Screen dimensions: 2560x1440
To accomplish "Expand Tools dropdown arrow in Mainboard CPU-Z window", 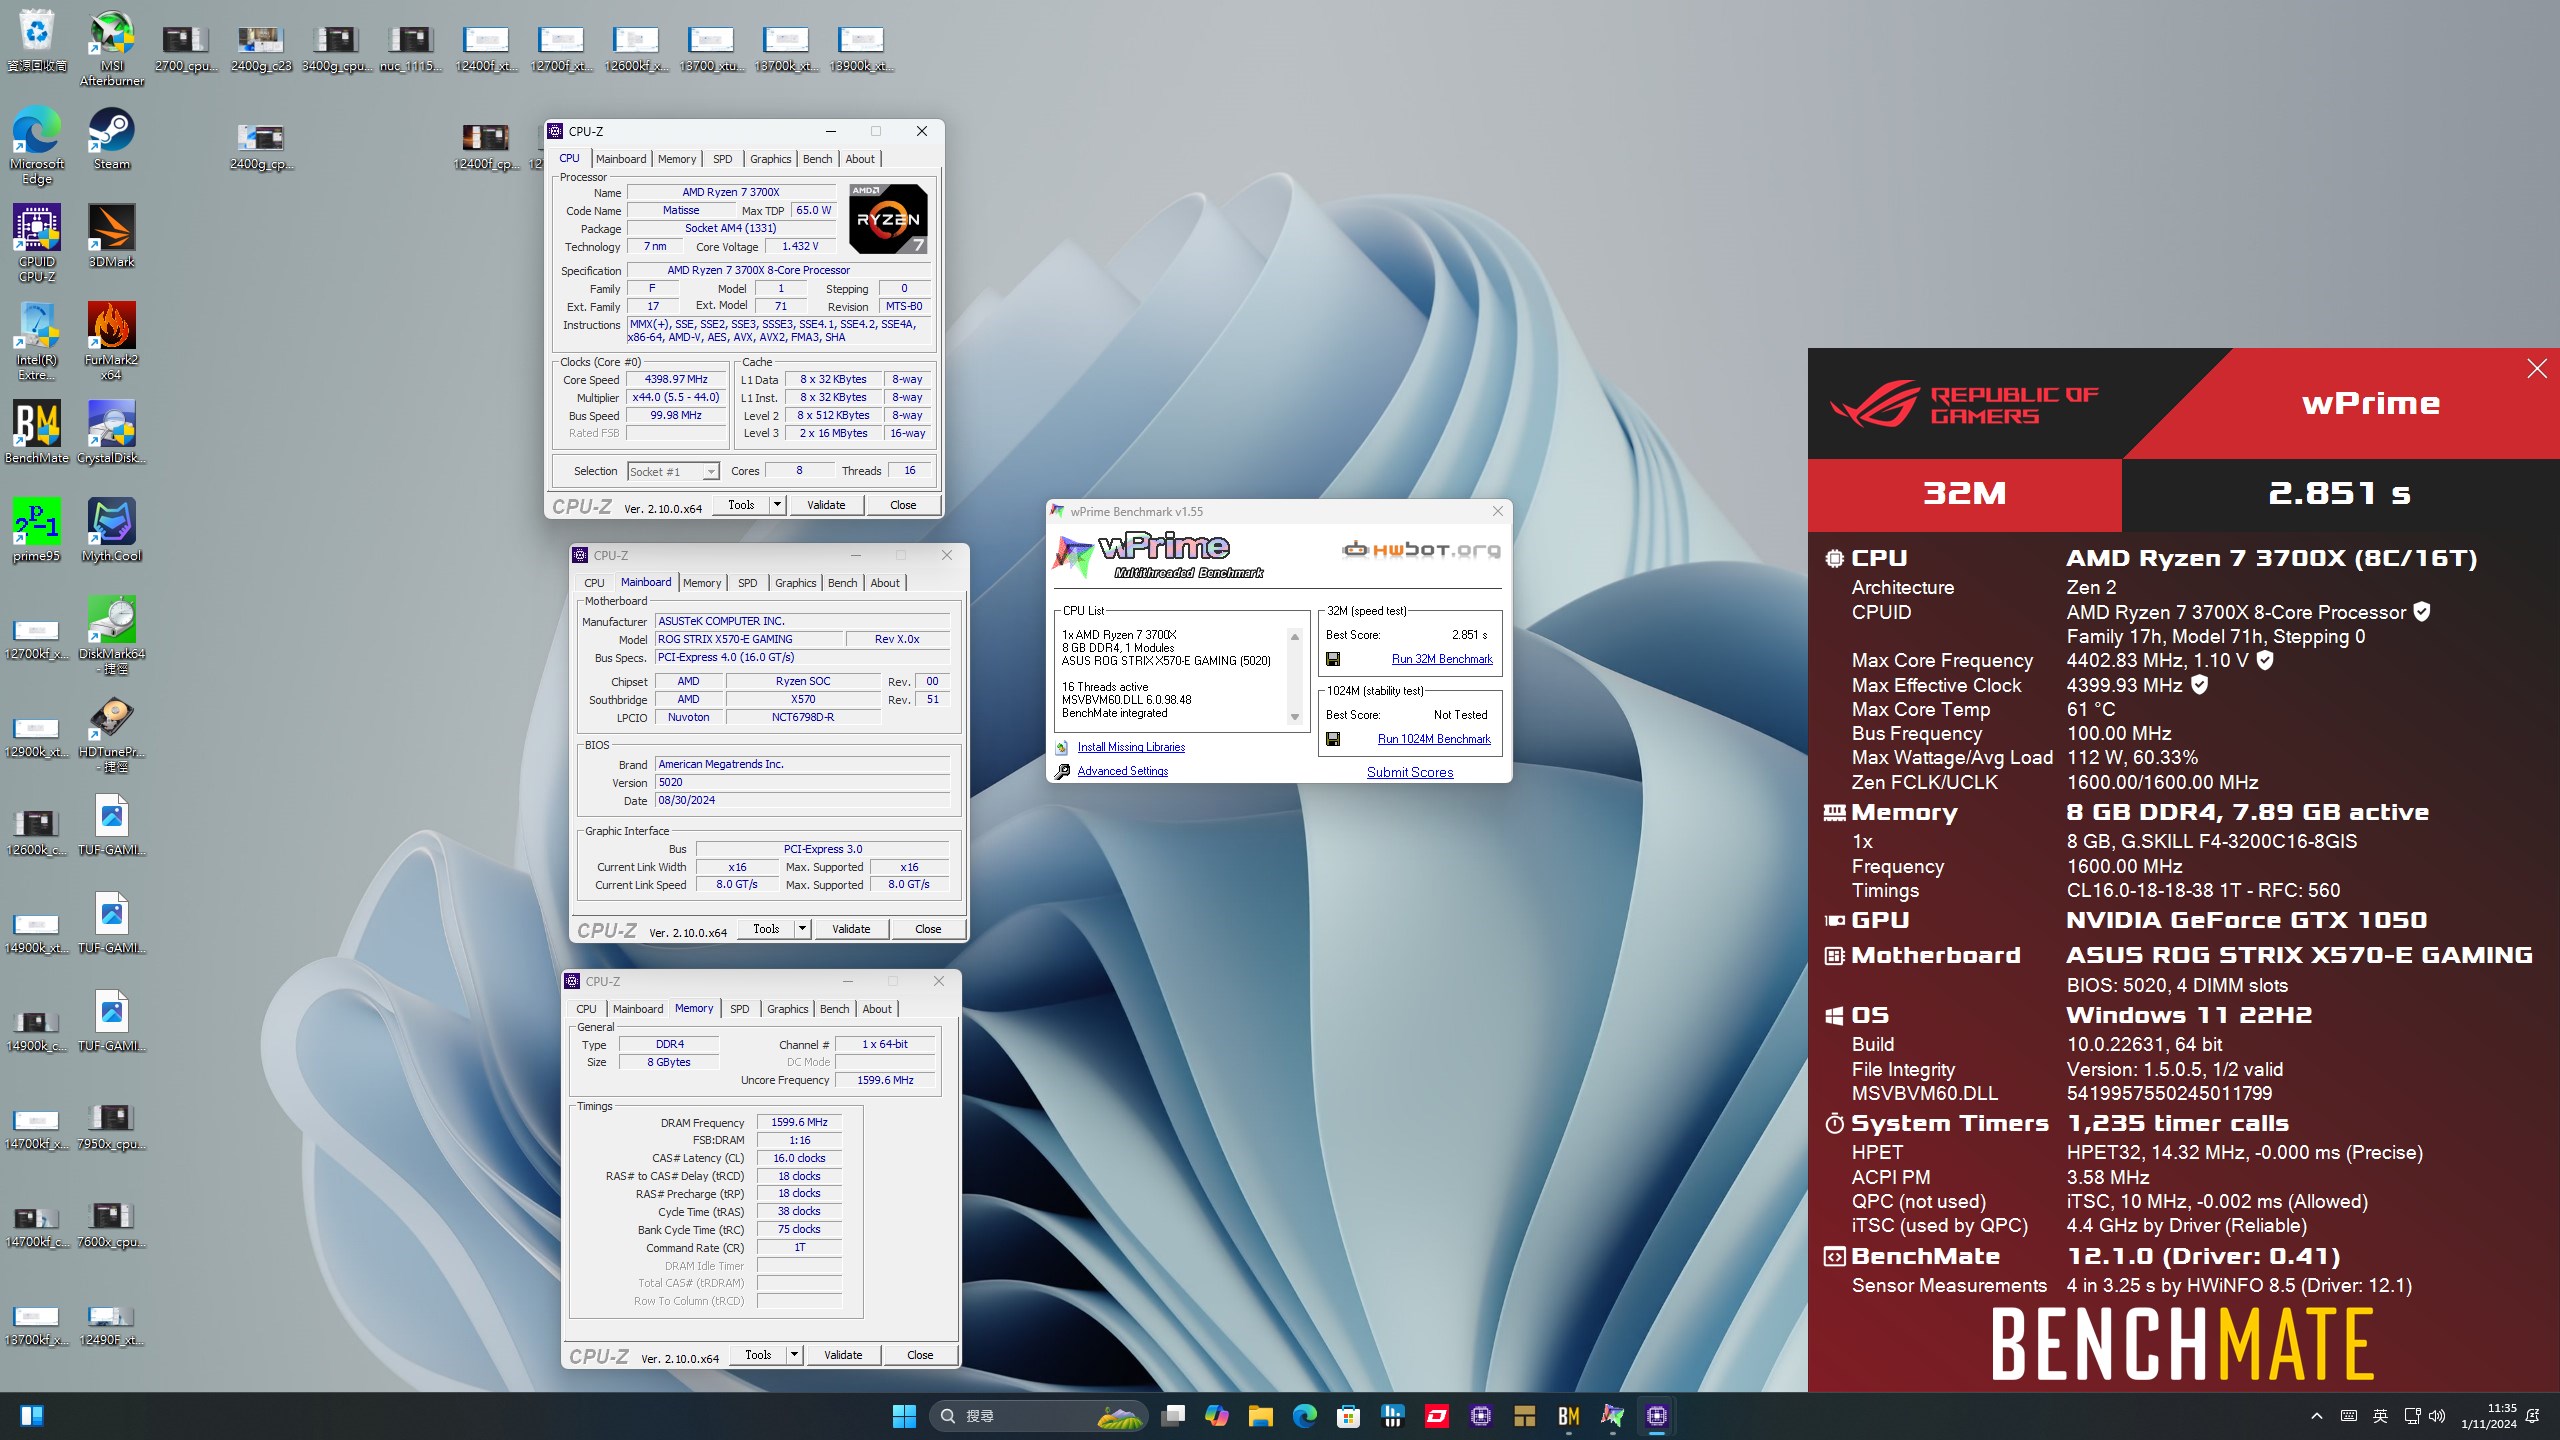I will [802, 929].
